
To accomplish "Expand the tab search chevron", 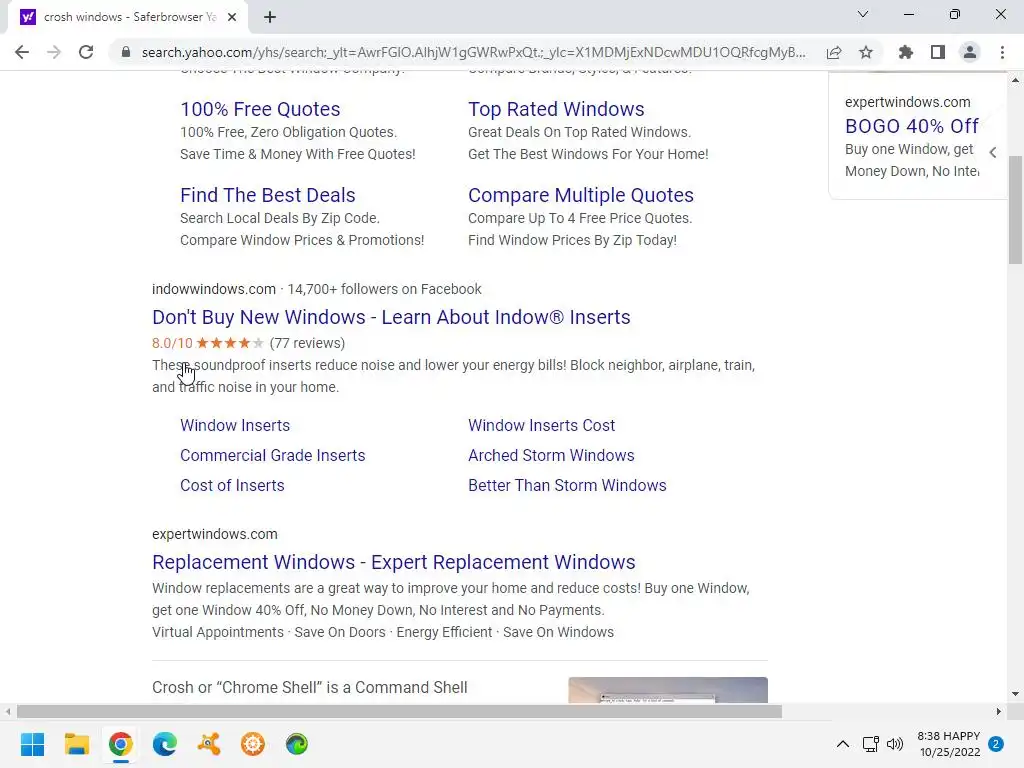I will point(863,14).
